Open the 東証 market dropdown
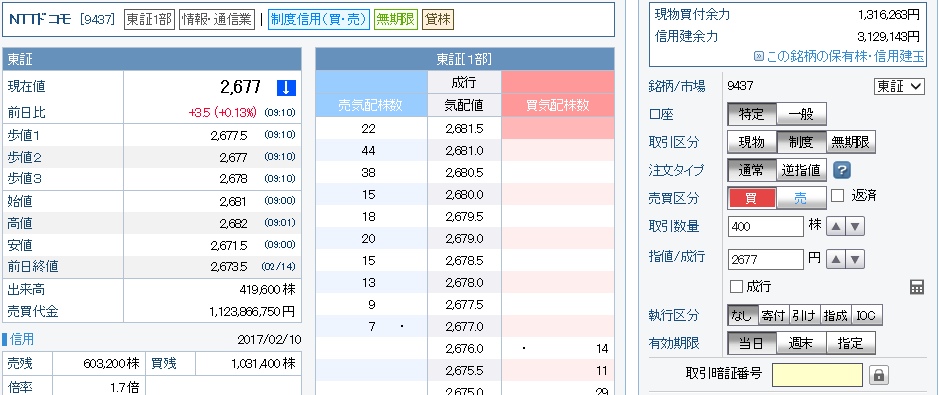Screen dimensions: 941x395 coord(898,86)
